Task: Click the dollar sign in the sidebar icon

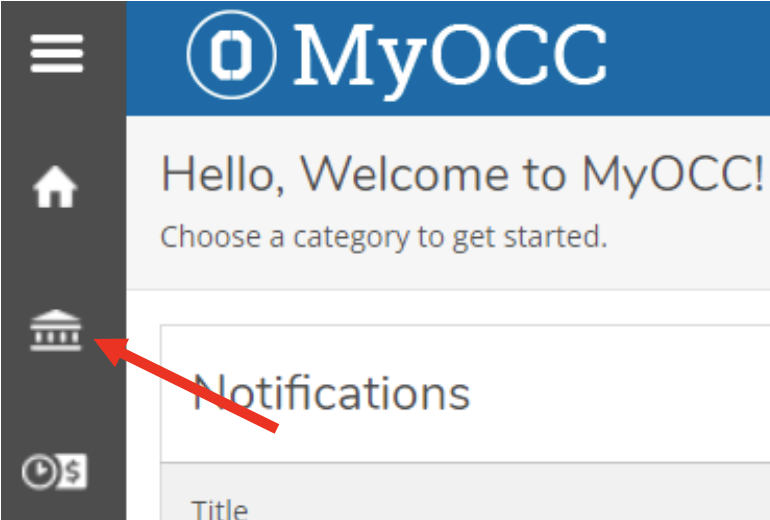Action: 76,472
